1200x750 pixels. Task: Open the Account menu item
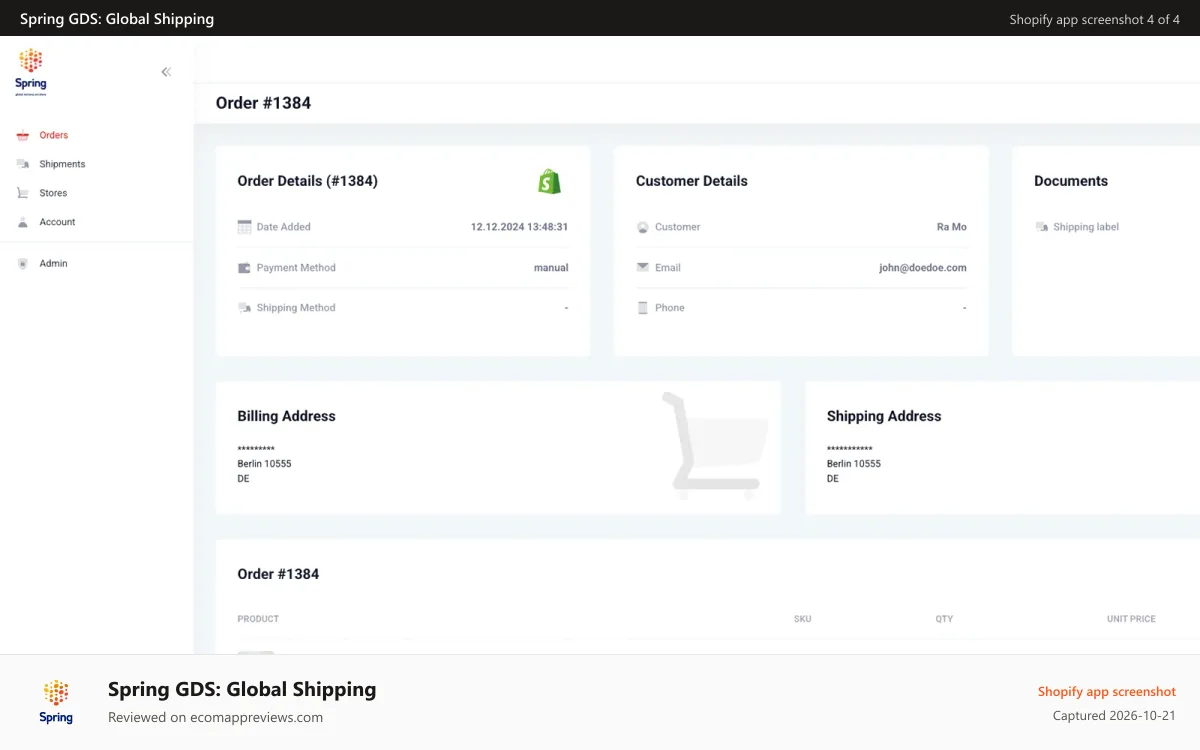tap(57, 222)
